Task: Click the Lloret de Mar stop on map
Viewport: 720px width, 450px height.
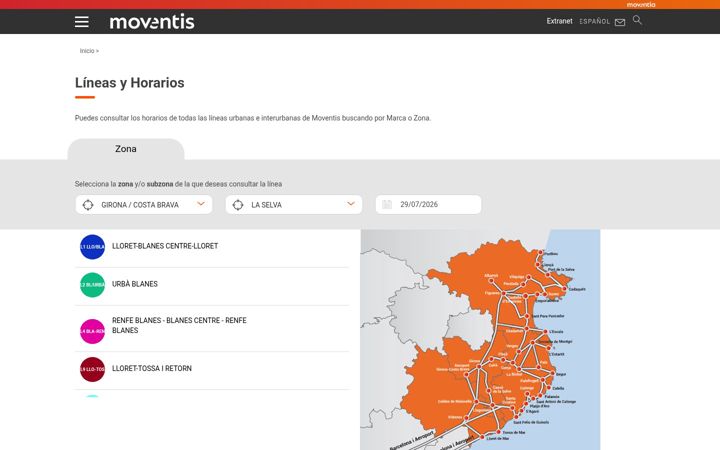Action: (482, 437)
